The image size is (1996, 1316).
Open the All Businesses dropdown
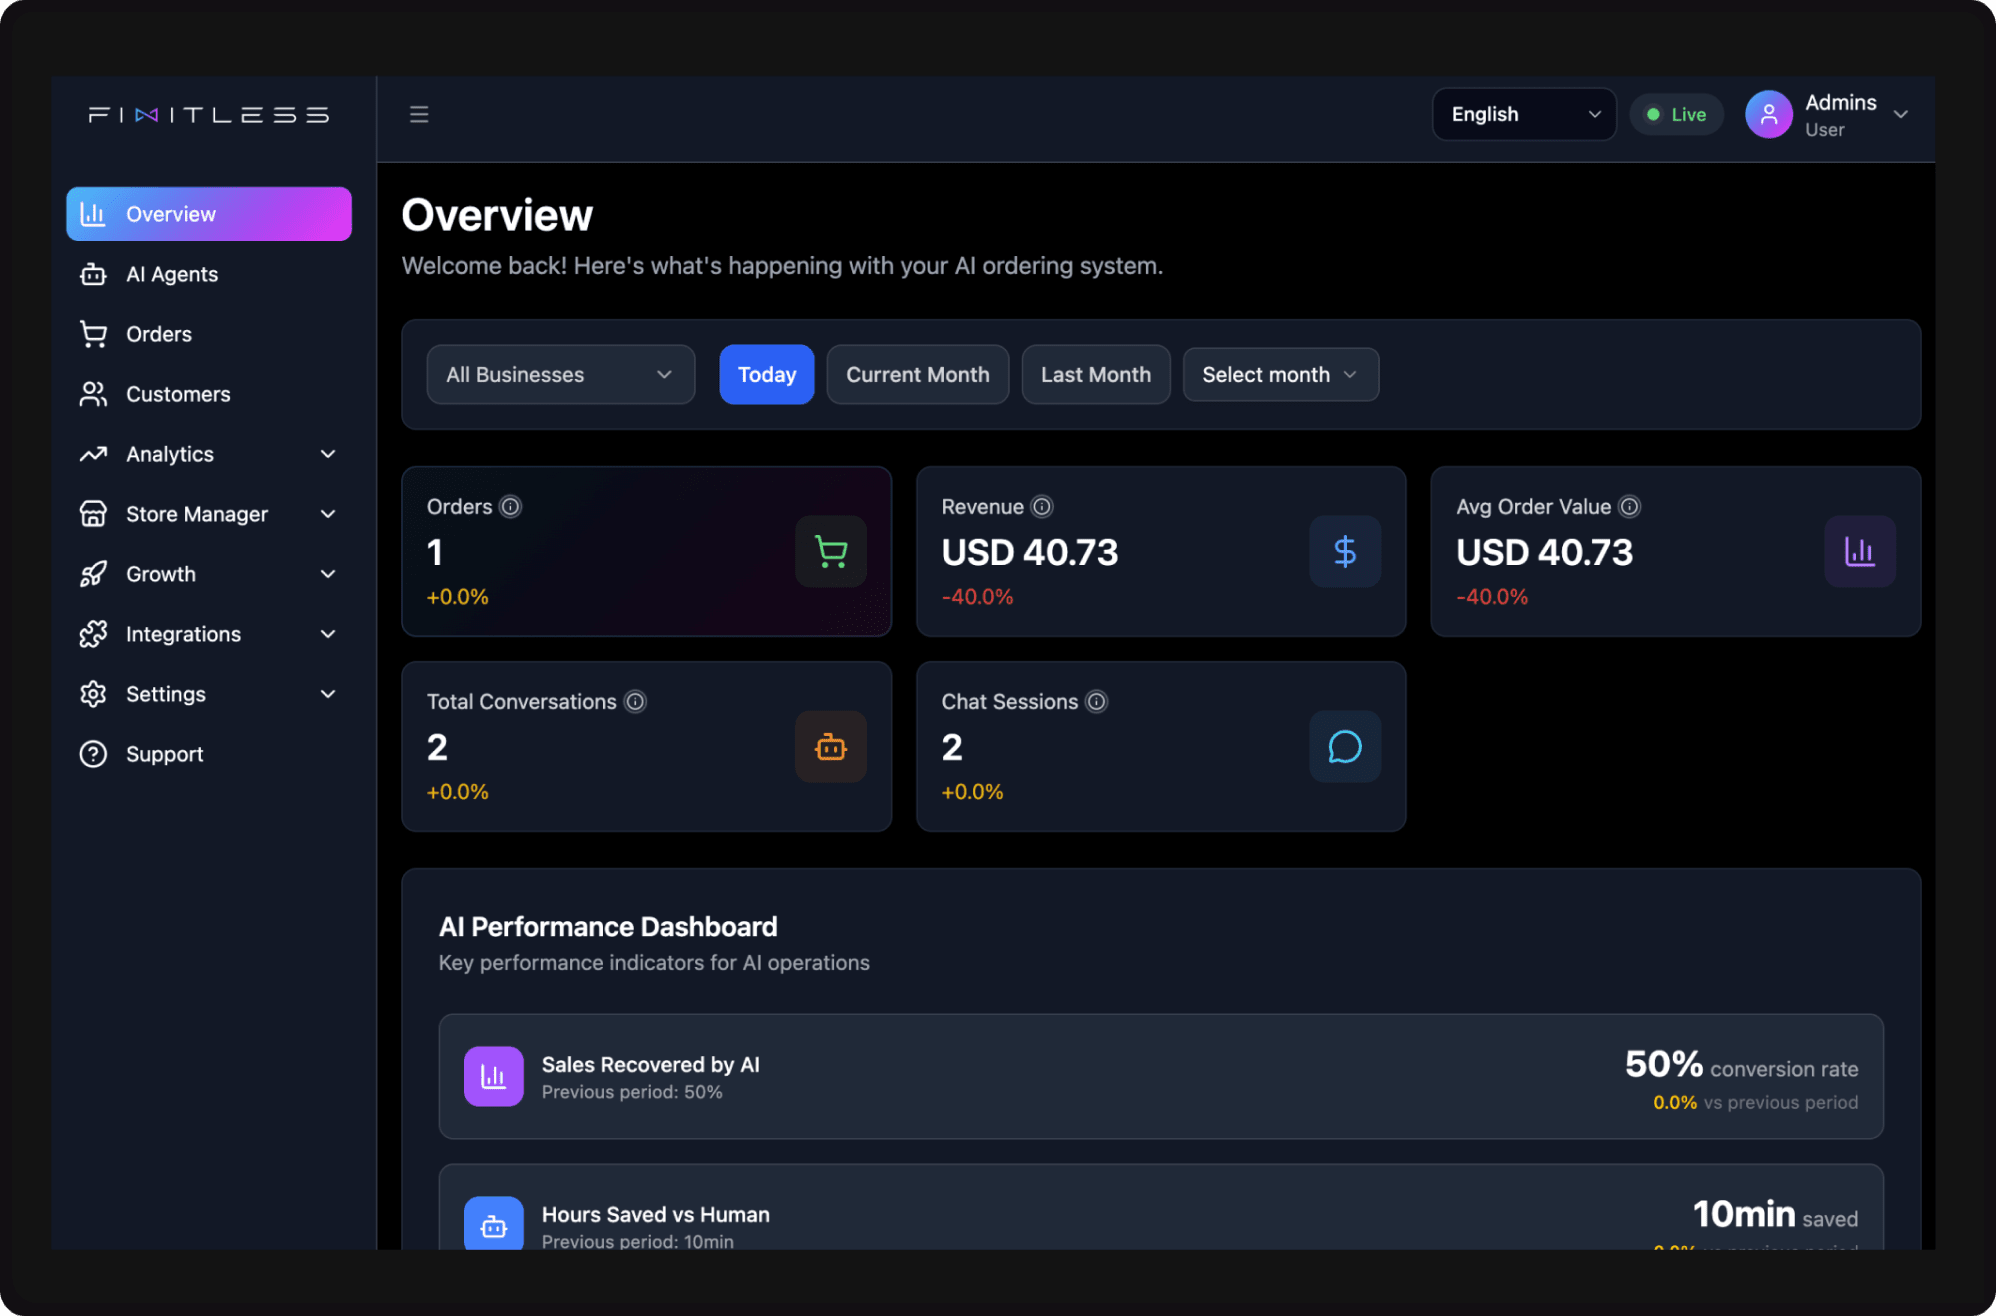click(x=560, y=374)
